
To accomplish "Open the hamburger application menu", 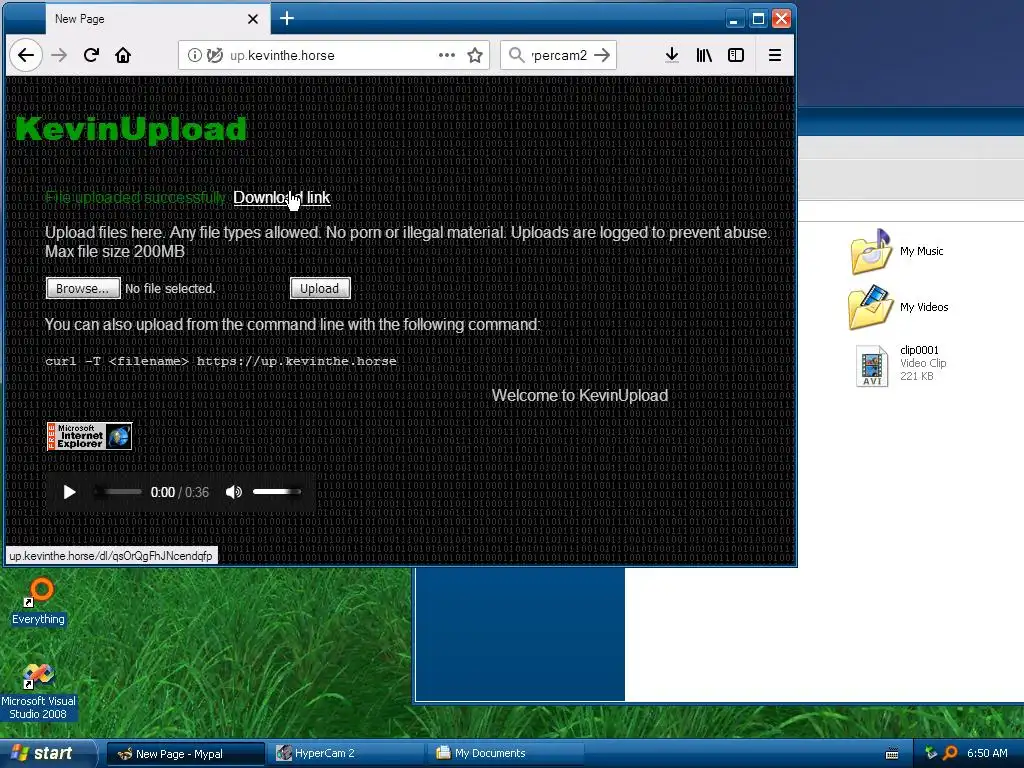I will tap(775, 56).
